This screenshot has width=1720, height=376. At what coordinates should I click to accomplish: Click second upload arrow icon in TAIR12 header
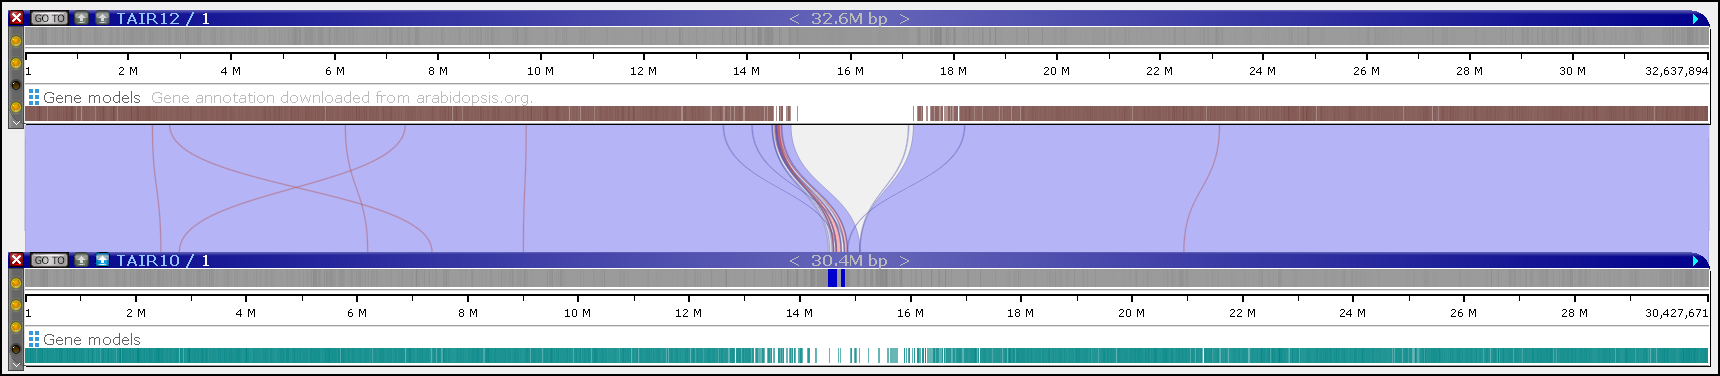pos(102,18)
